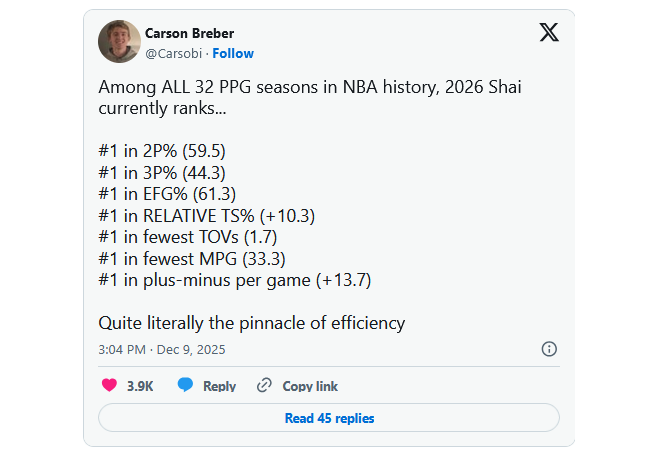Click the '#1 in RELATIVE TS% (+10.3)' line

(x=205, y=215)
